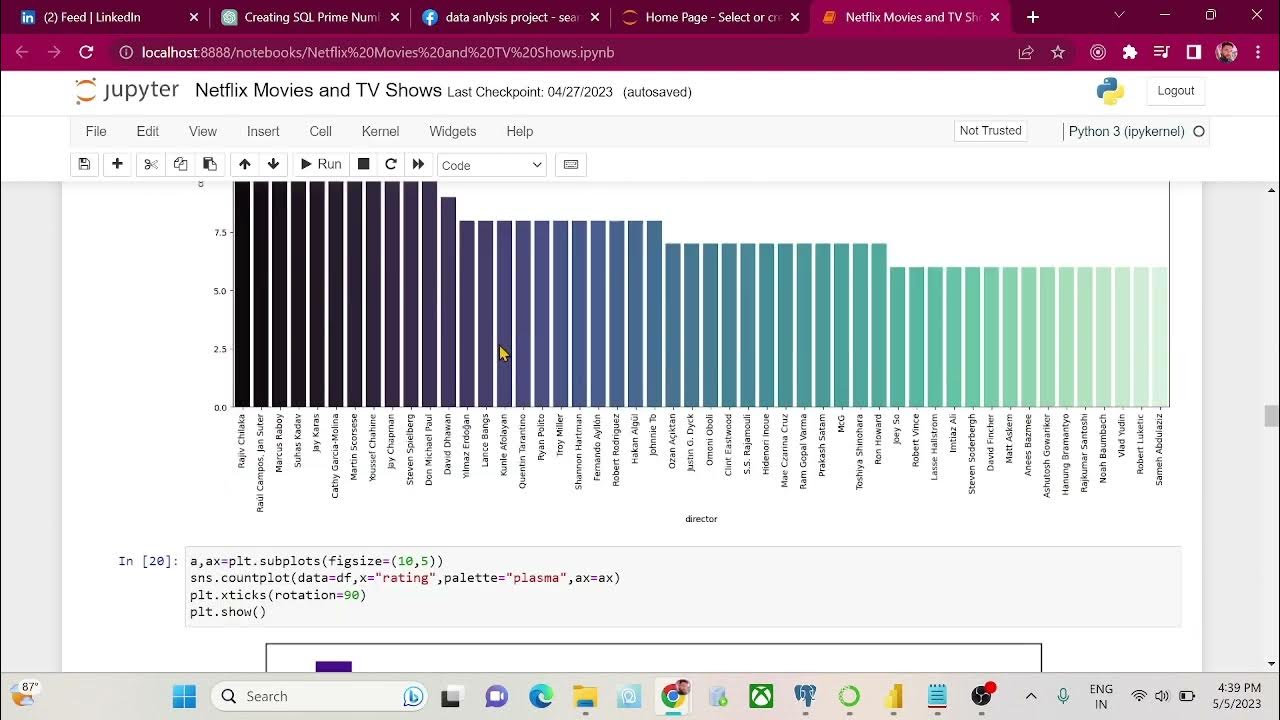Restart kernel and run all cells icon

click(418, 164)
